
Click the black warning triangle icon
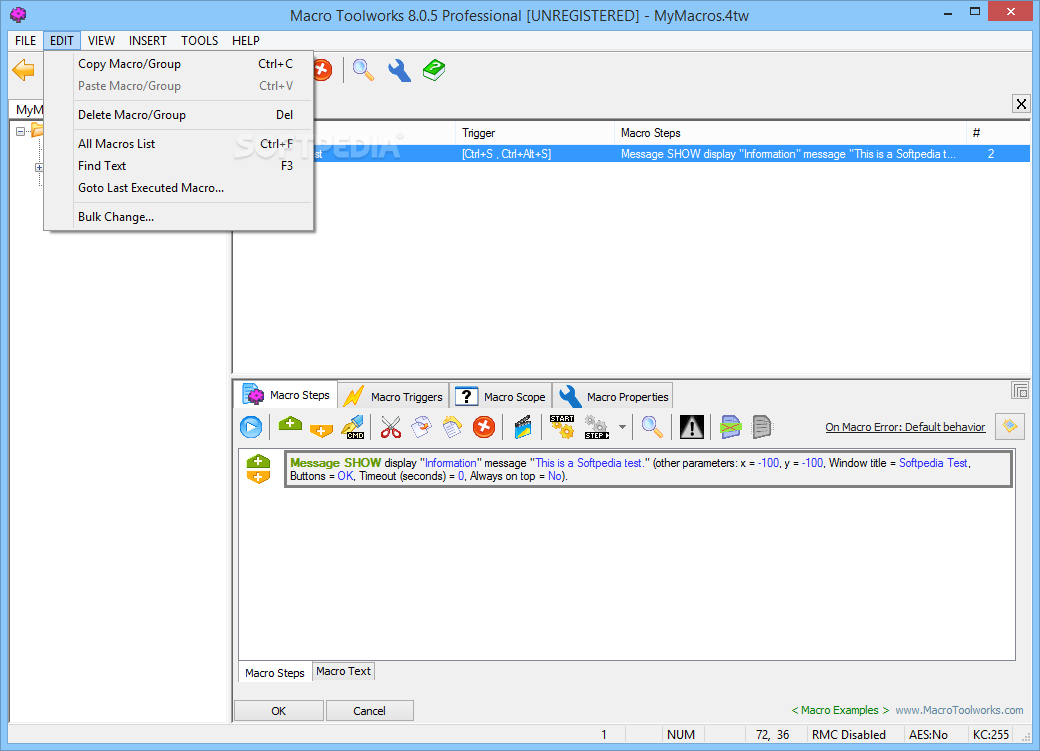[x=692, y=427]
